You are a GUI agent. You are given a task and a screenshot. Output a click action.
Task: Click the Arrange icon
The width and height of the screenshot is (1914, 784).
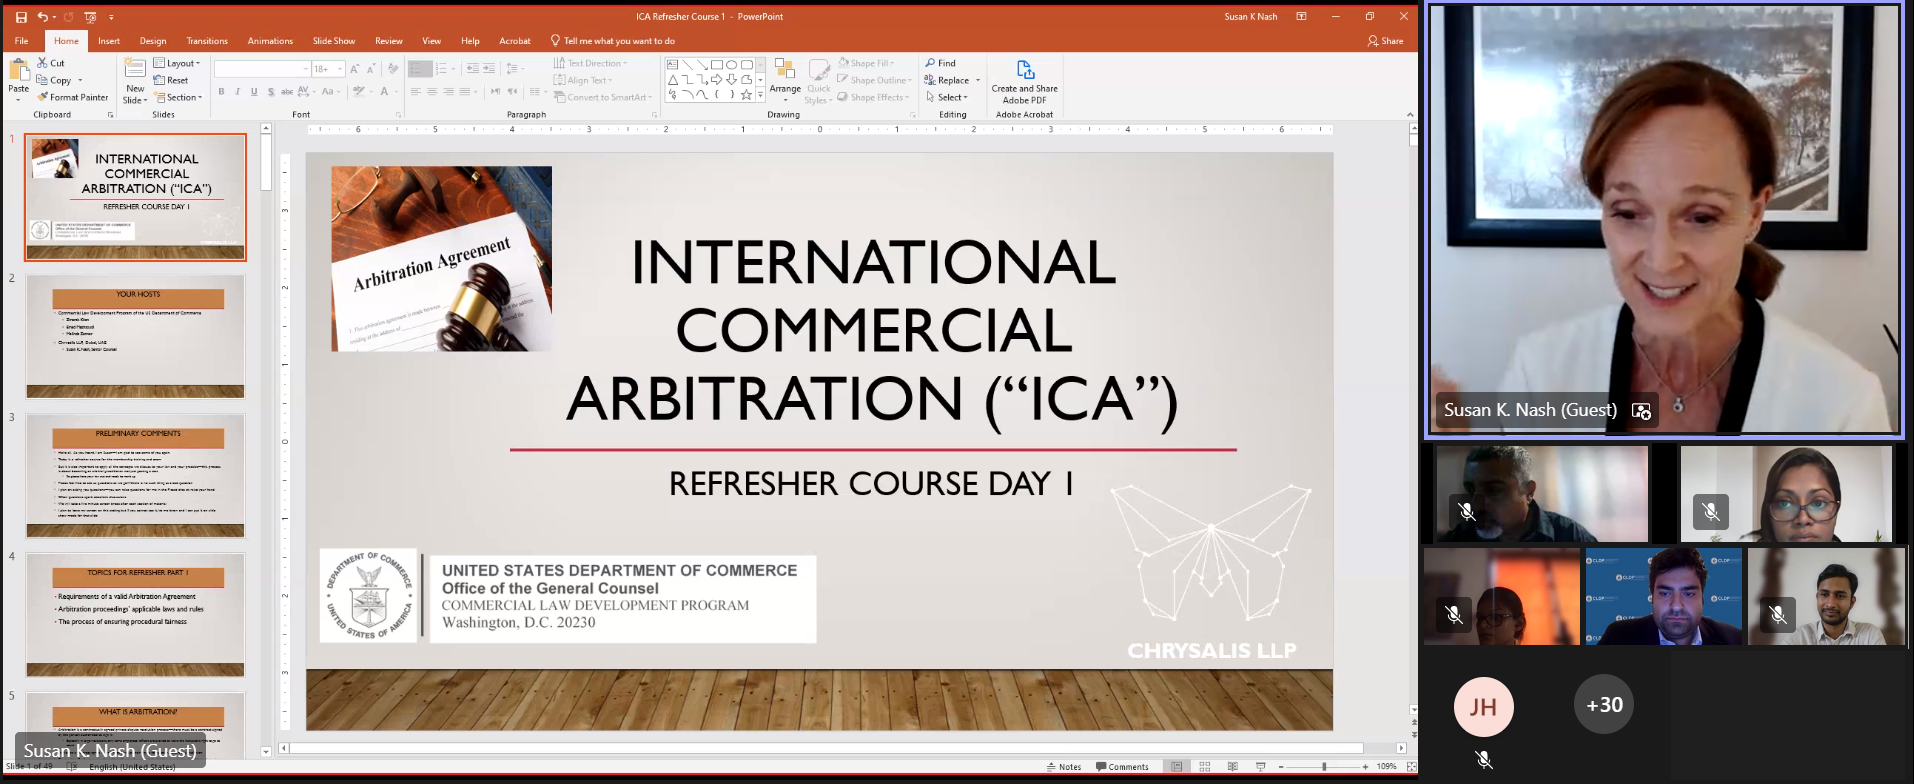(x=785, y=70)
